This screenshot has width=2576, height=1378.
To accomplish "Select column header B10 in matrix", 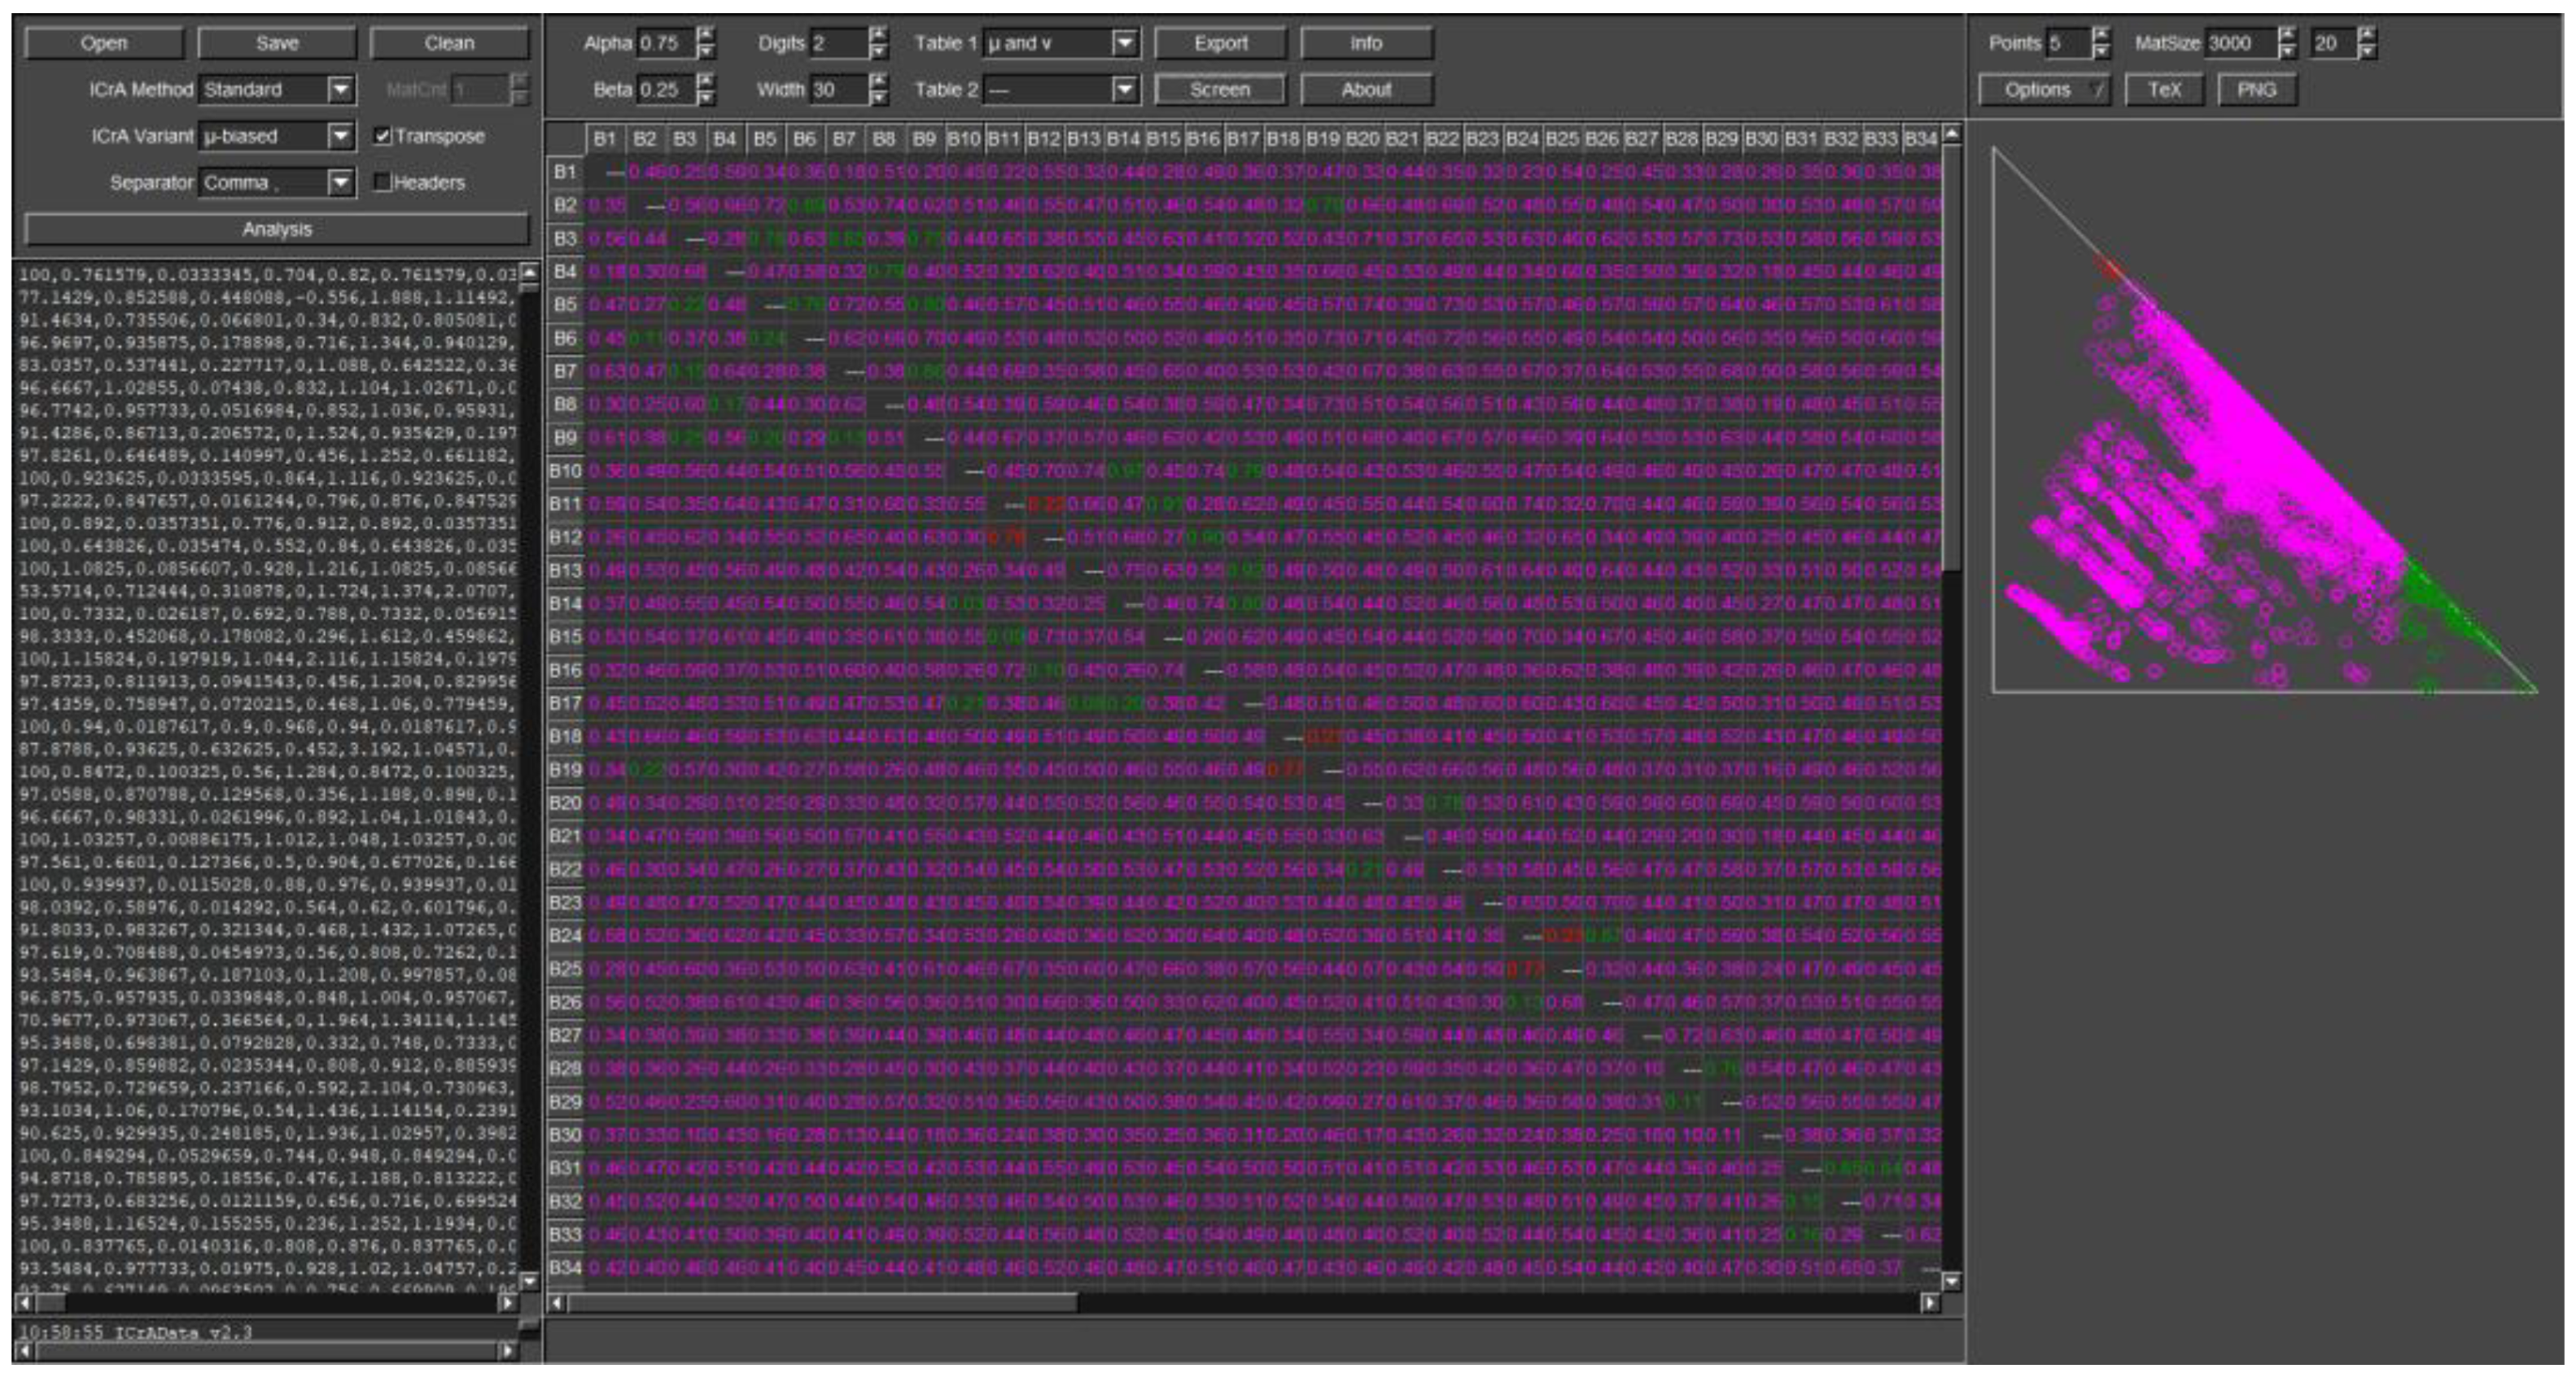I will (x=963, y=139).
